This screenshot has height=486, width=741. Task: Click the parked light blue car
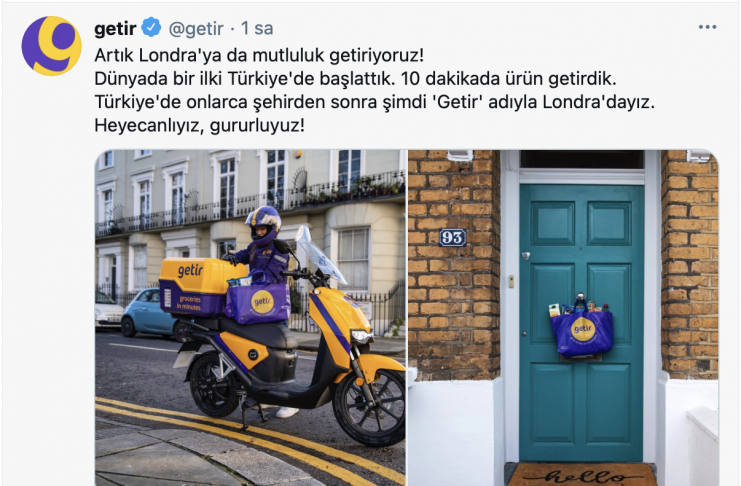[148, 312]
